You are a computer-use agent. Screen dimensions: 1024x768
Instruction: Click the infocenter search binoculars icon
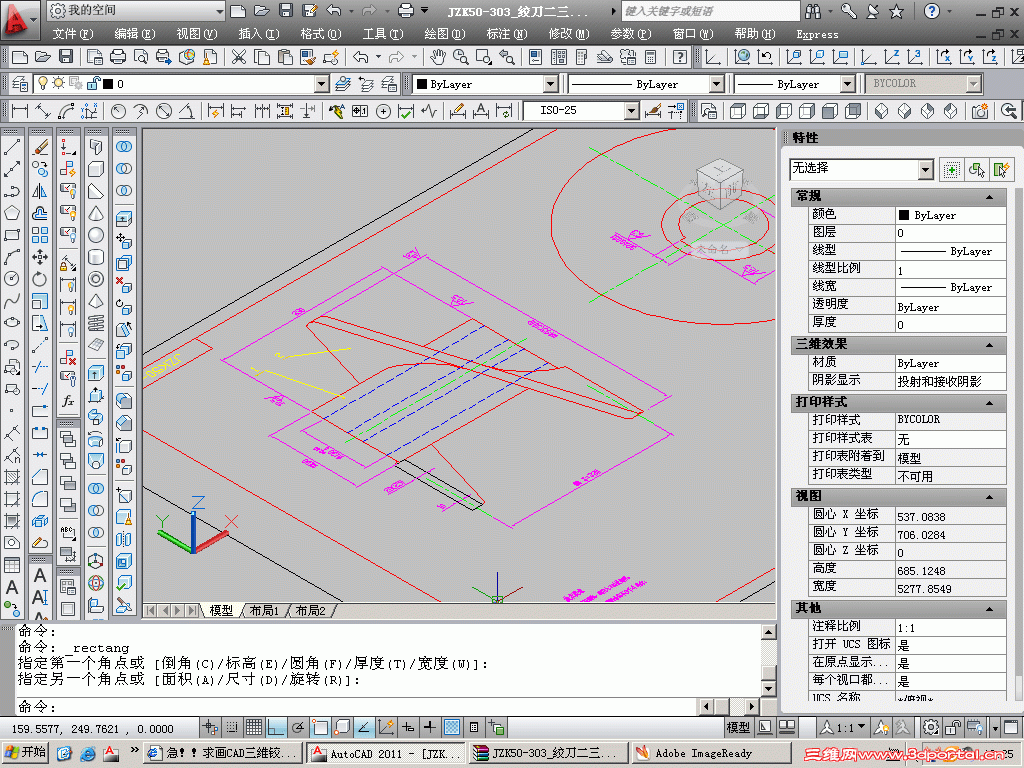coord(813,11)
